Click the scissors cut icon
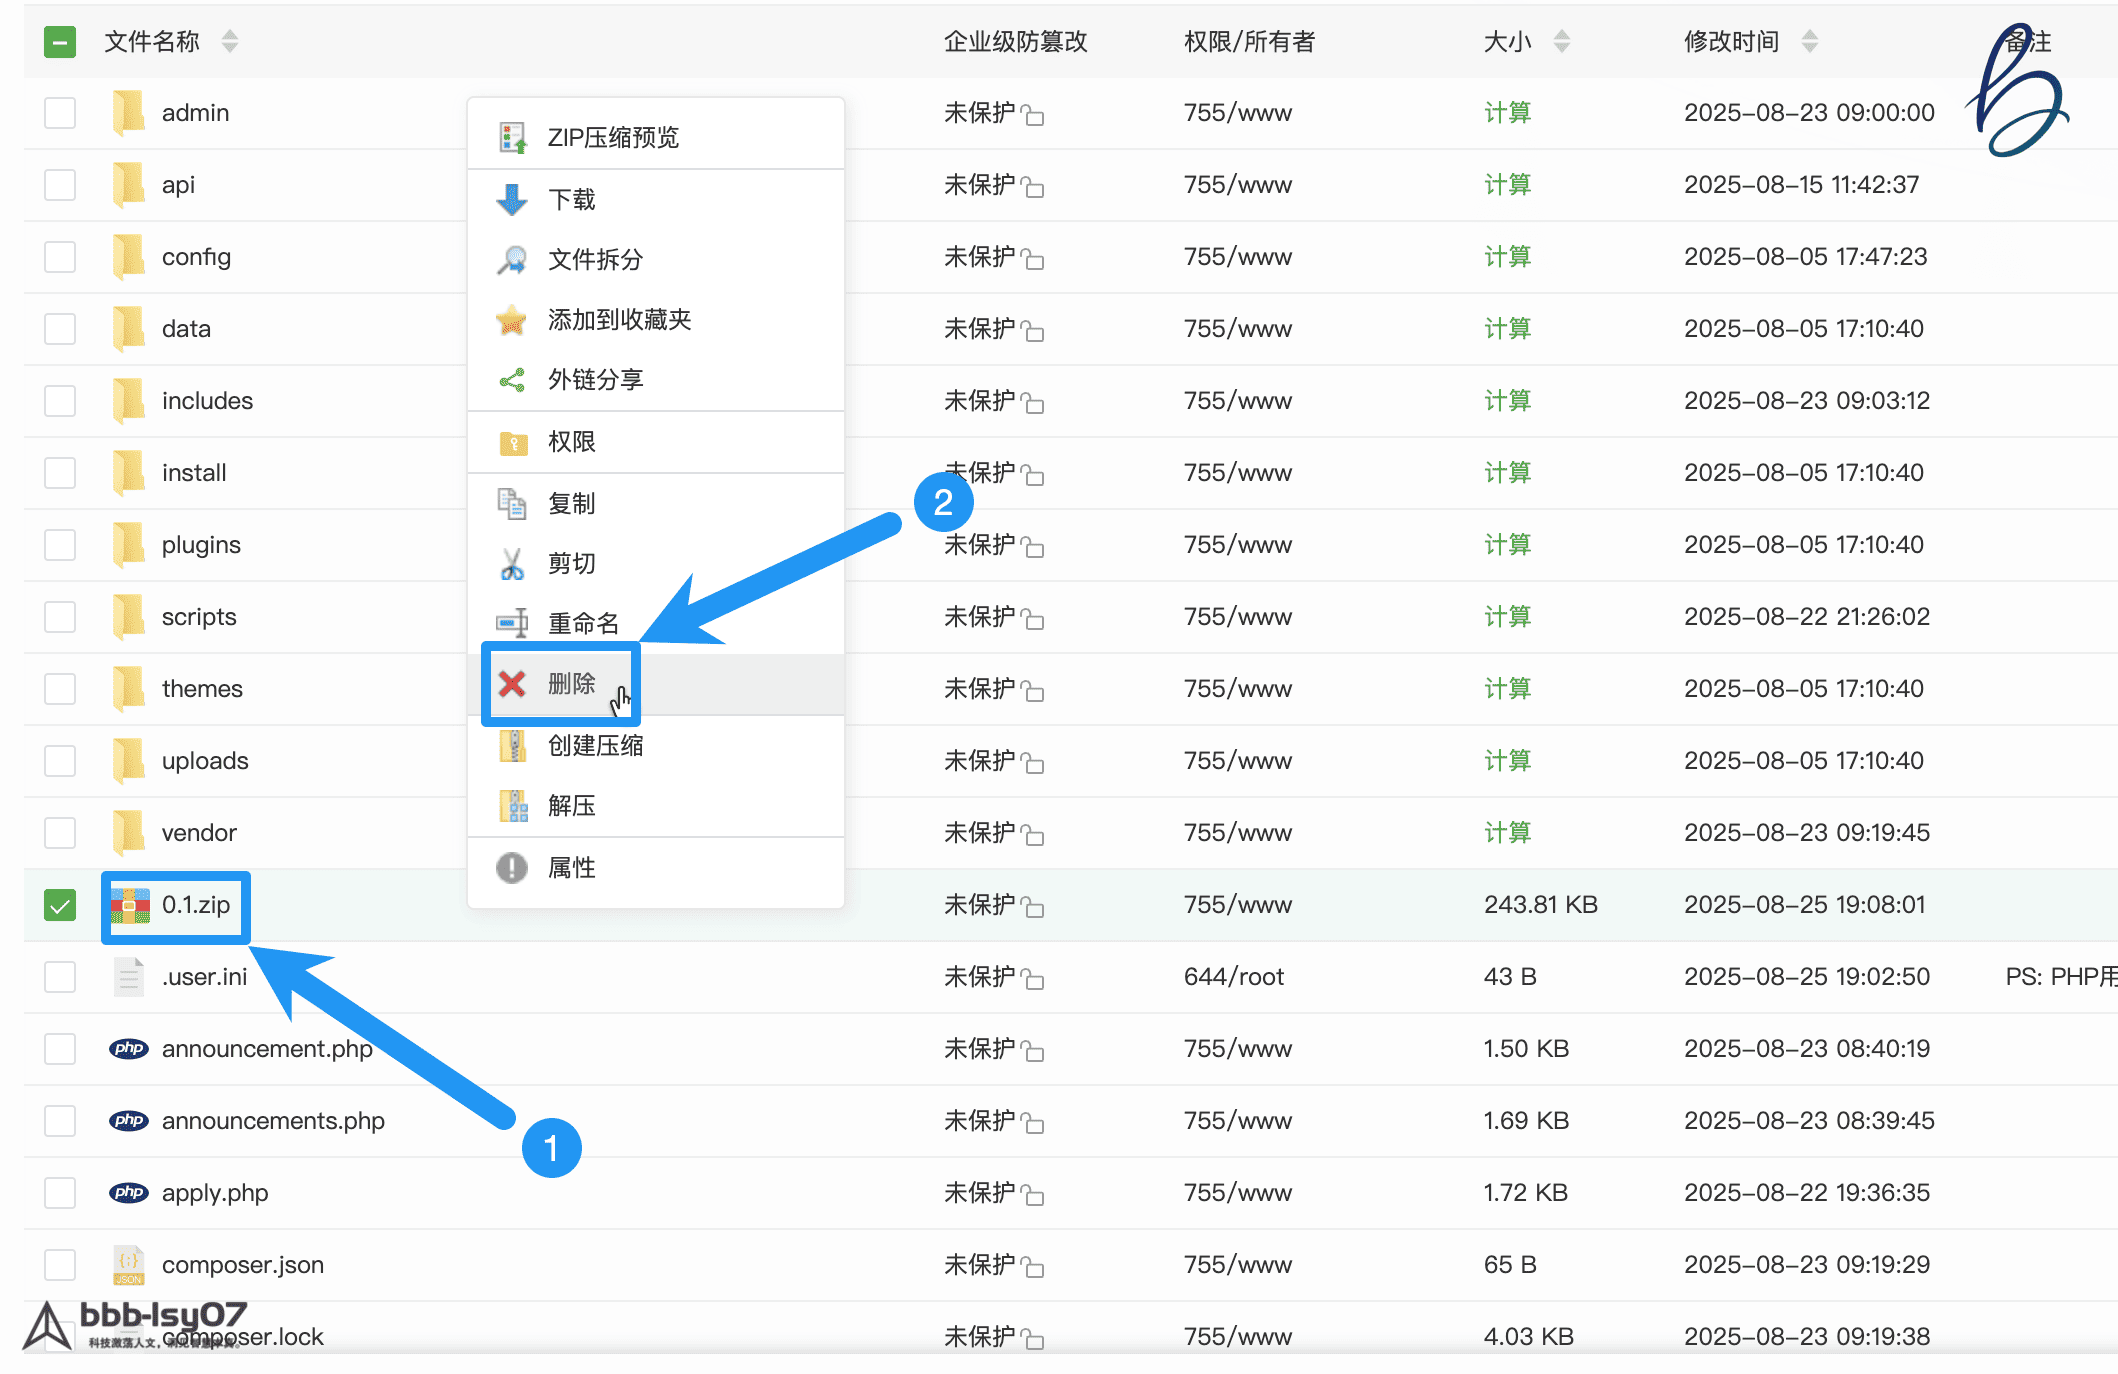Screen dimensions: 2118x1374 coord(512,564)
